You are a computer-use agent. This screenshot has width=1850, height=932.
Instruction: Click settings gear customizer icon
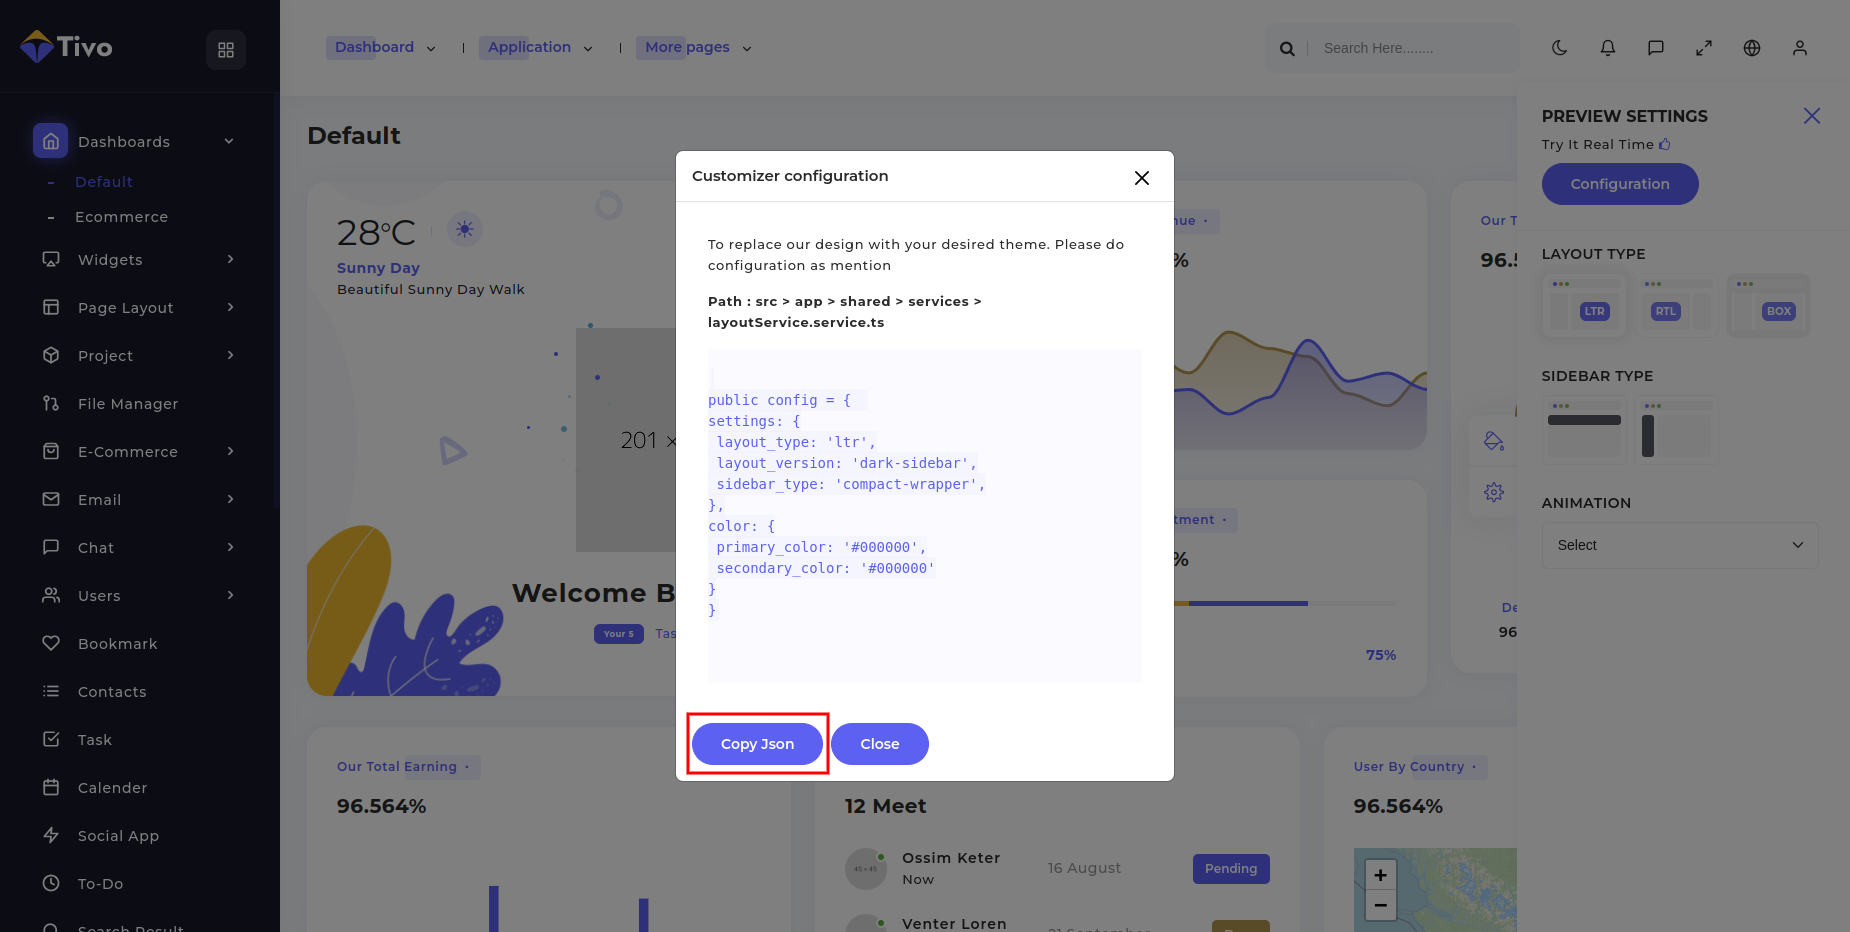(x=1493, y=492)
